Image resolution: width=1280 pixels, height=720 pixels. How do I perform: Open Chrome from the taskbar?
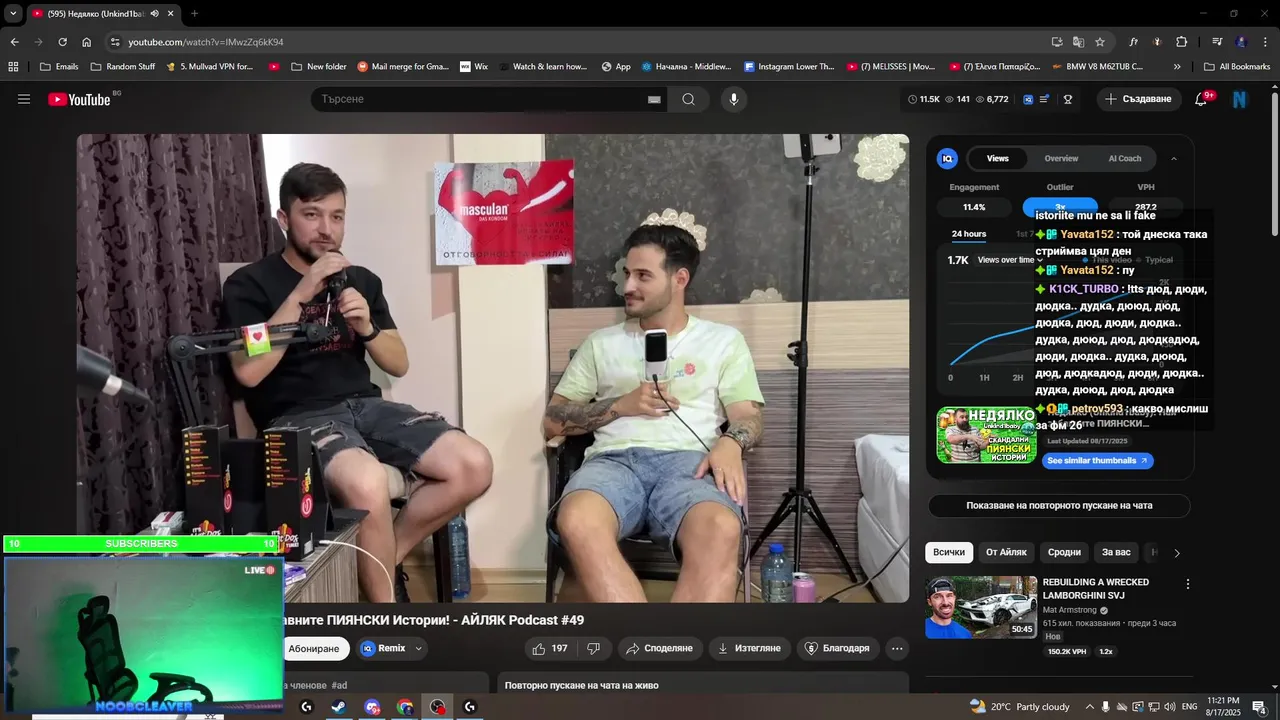[405, 707]
